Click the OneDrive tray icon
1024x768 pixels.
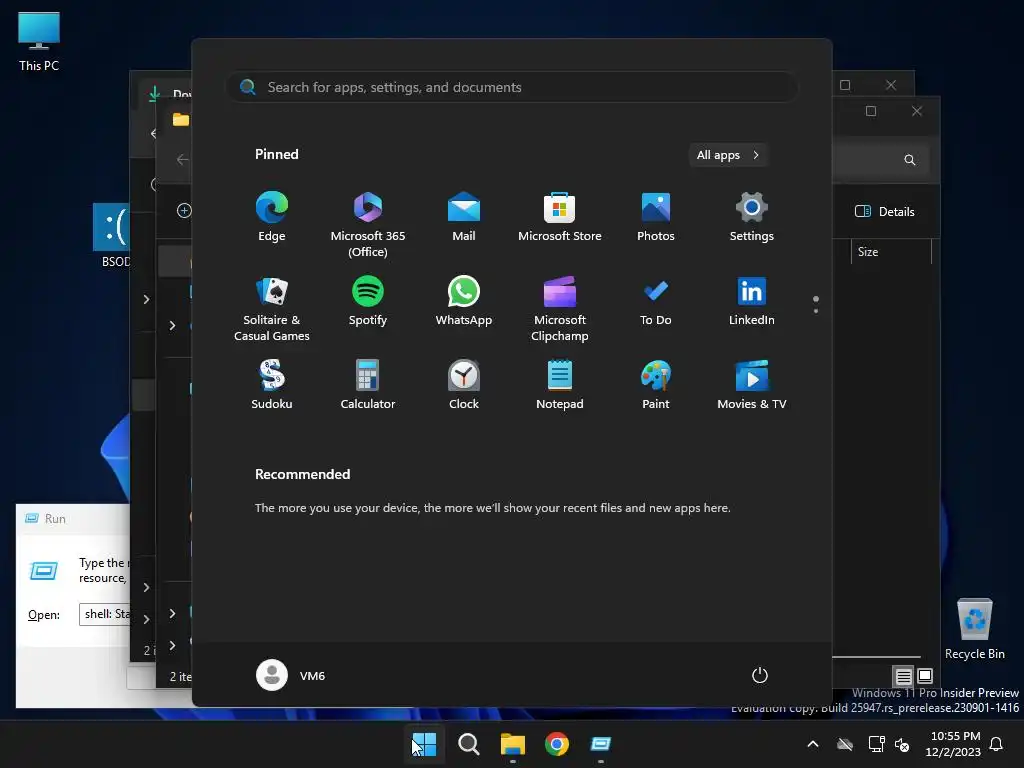pos(845,744)
